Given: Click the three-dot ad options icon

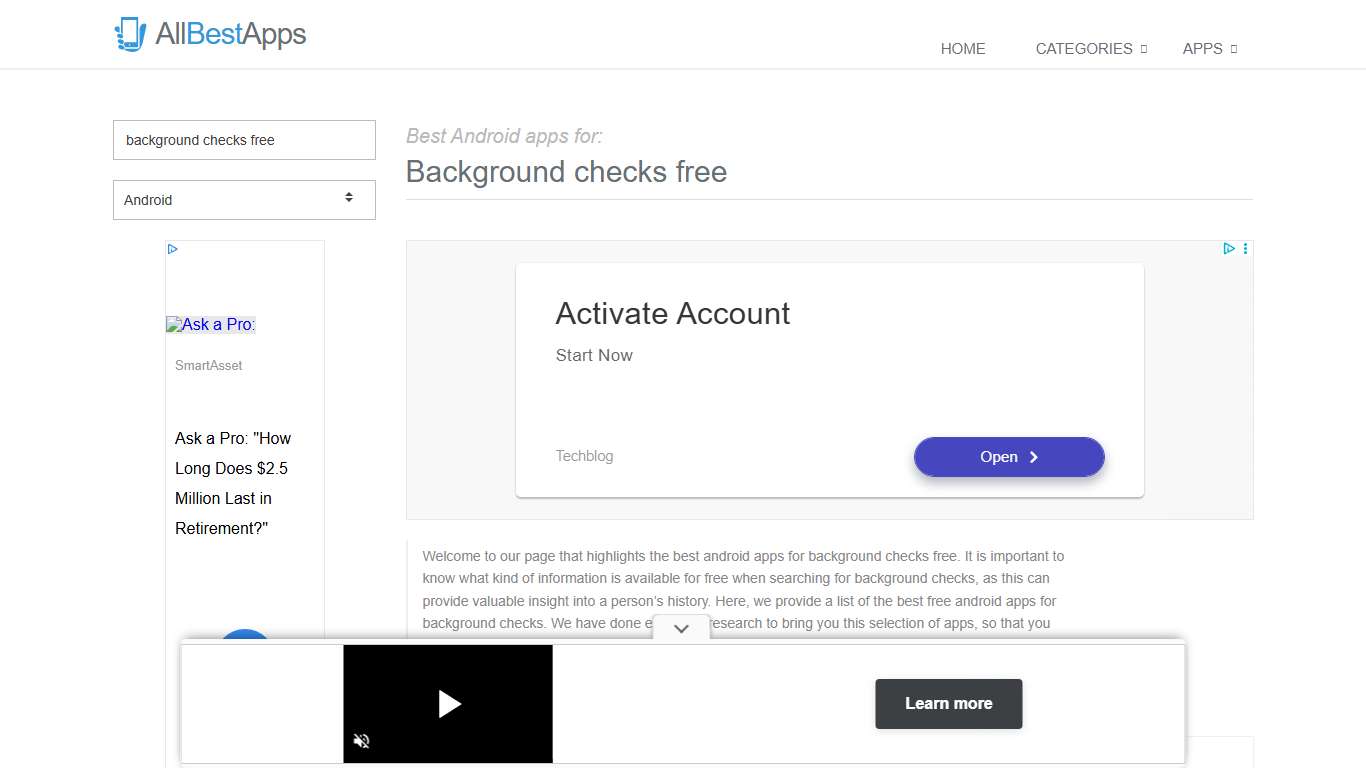Looking at the screenshot, I should (x=1245, y=248).
